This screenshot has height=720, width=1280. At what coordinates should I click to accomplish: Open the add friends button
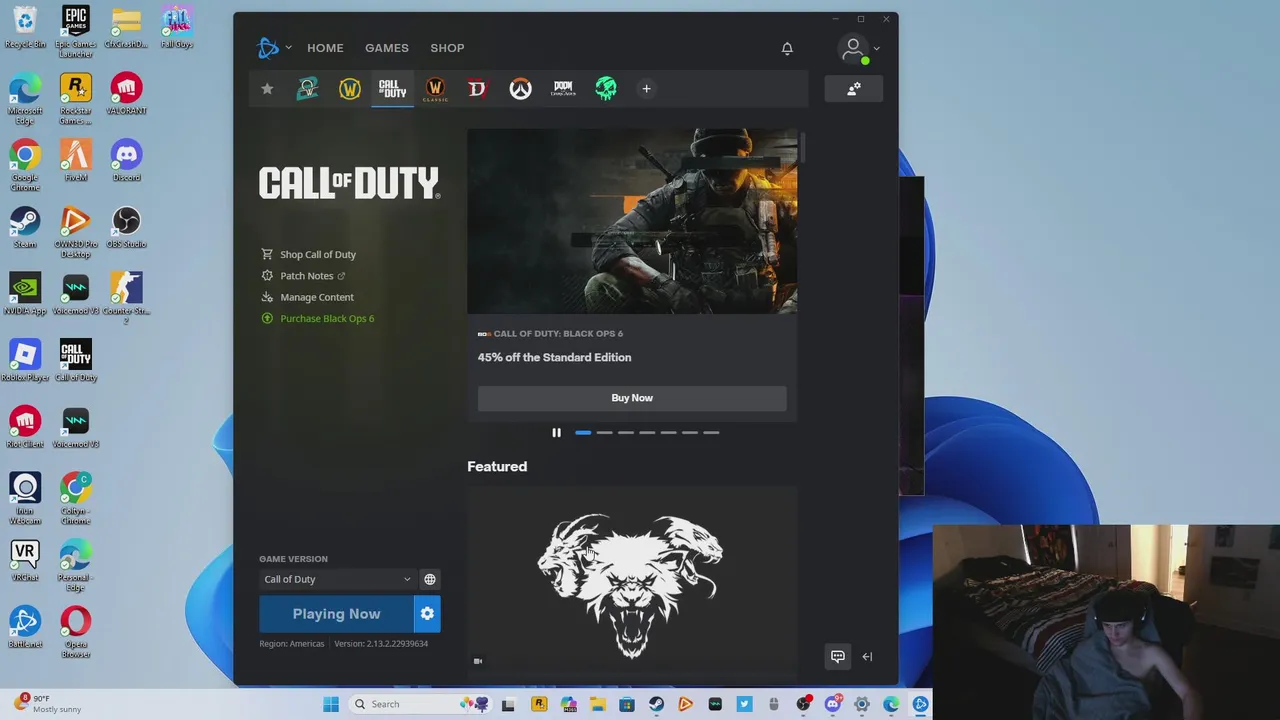click(x=854, y=89)
